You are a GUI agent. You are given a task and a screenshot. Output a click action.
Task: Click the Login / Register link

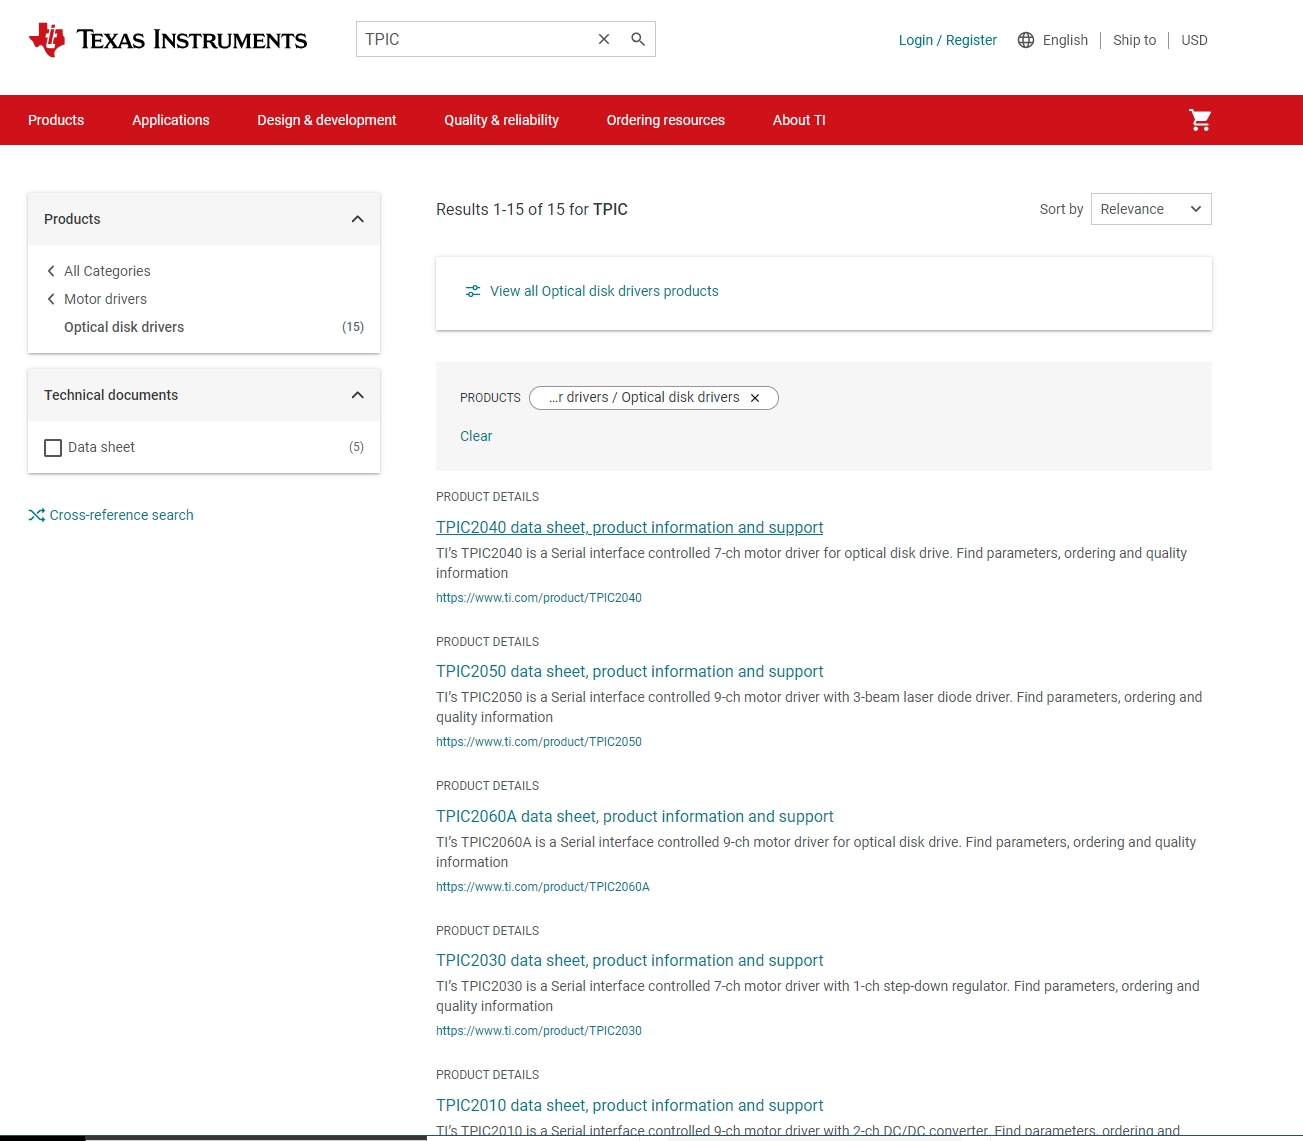click(947, 40)
